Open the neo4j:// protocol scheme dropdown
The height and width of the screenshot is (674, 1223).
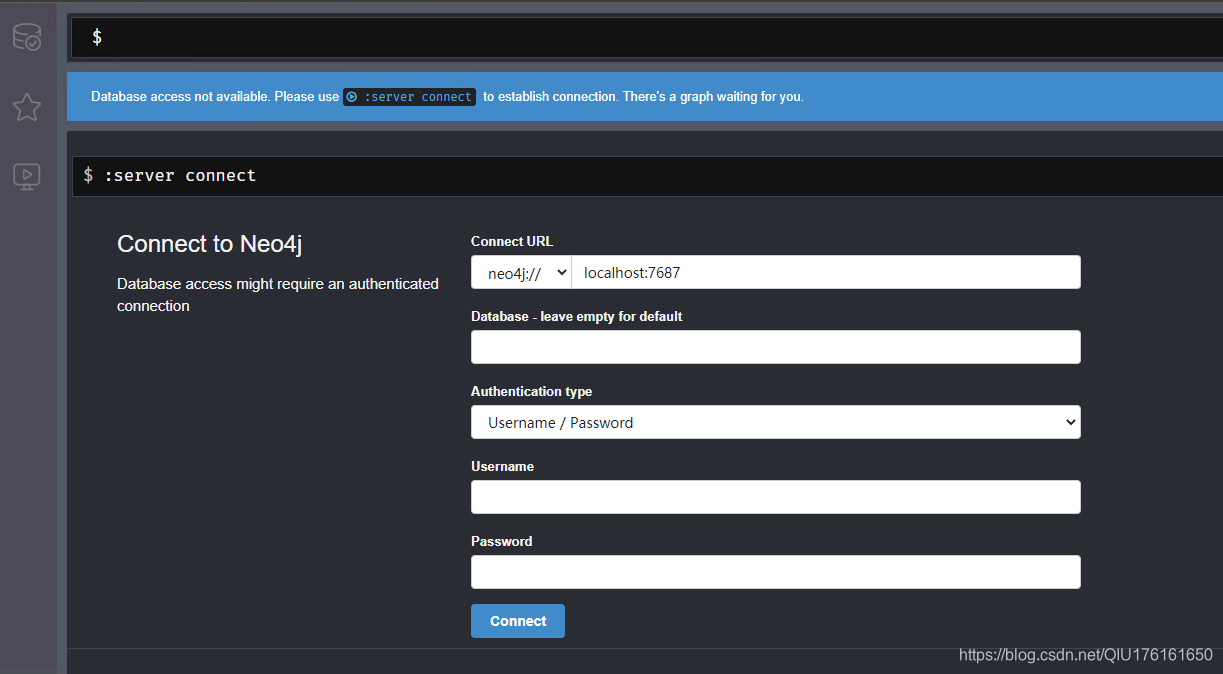click(x=521, y=272)
